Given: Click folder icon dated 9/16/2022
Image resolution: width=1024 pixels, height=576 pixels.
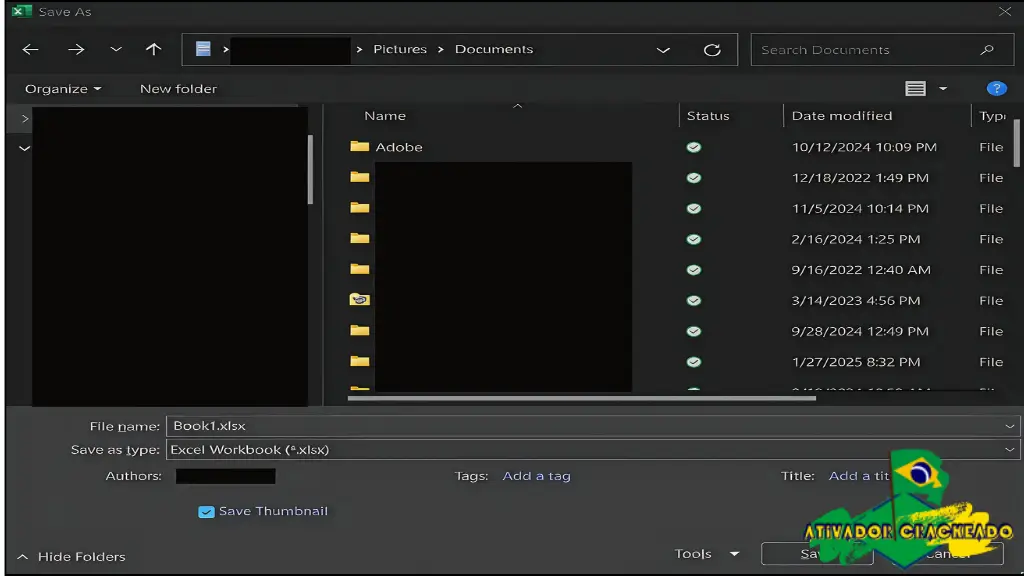Looking at the screenshot, I should (x=359, y=269).
